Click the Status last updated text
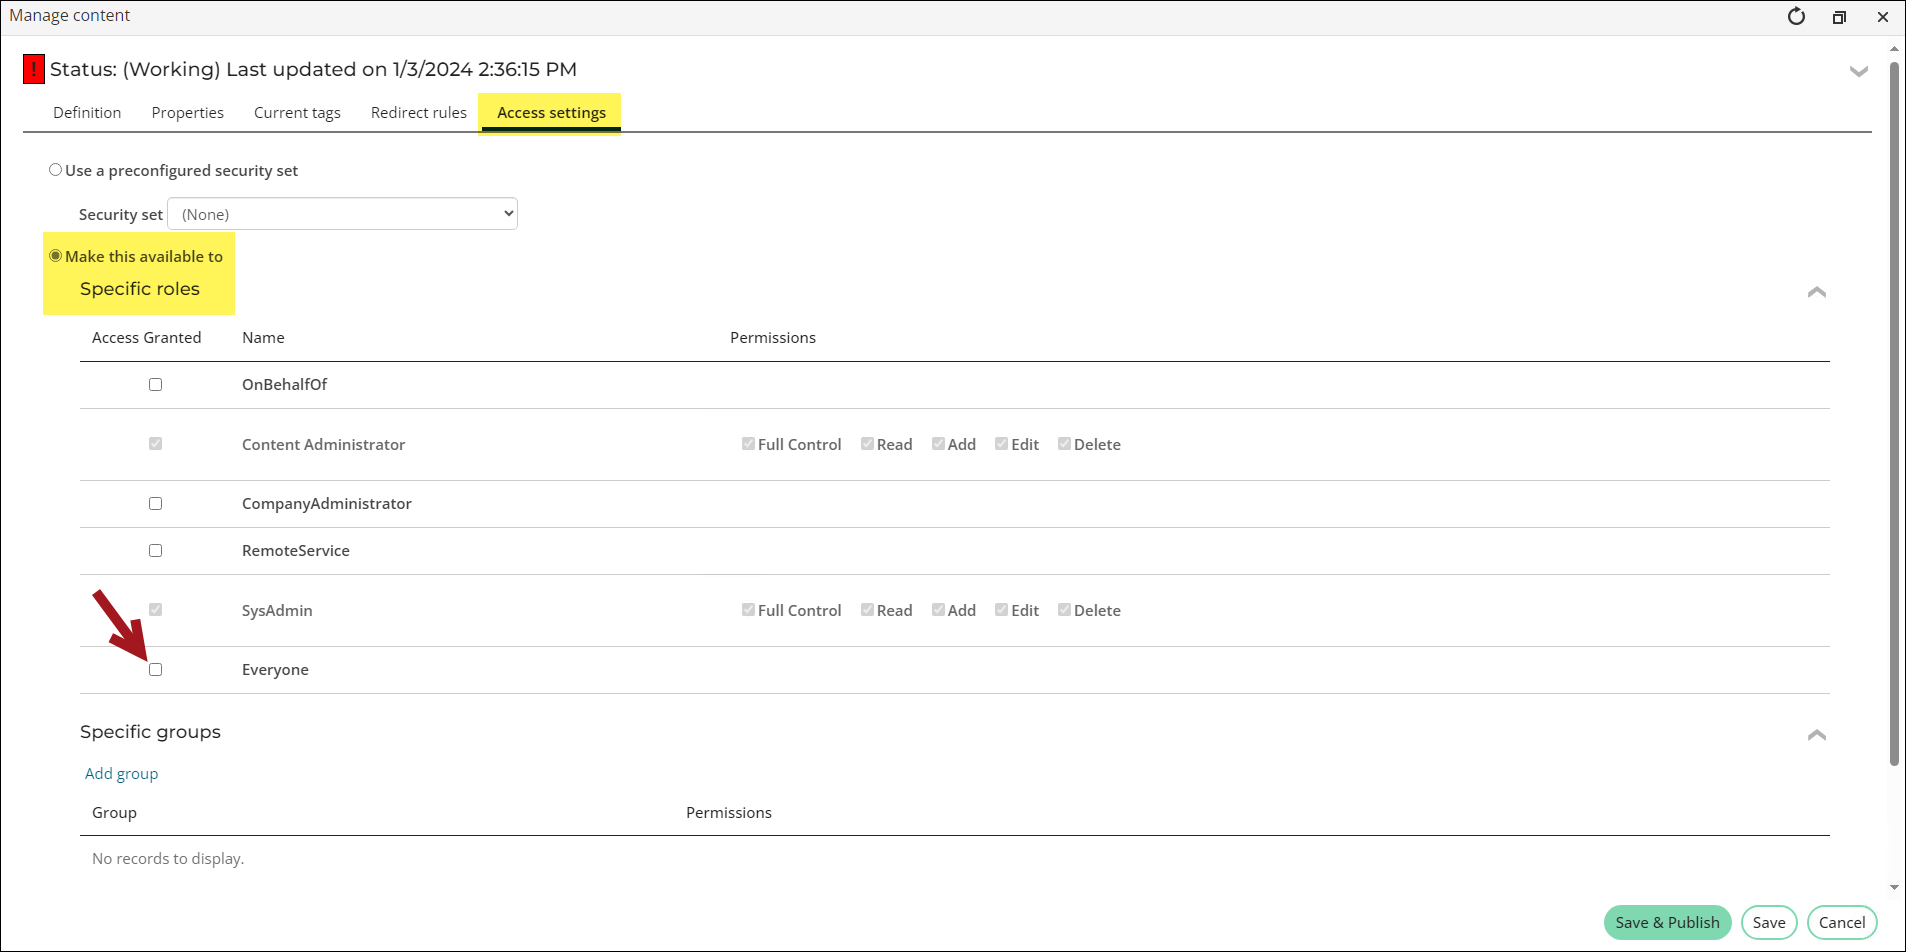Viewport: 1906px width, 952px height. tap(313, 69)
